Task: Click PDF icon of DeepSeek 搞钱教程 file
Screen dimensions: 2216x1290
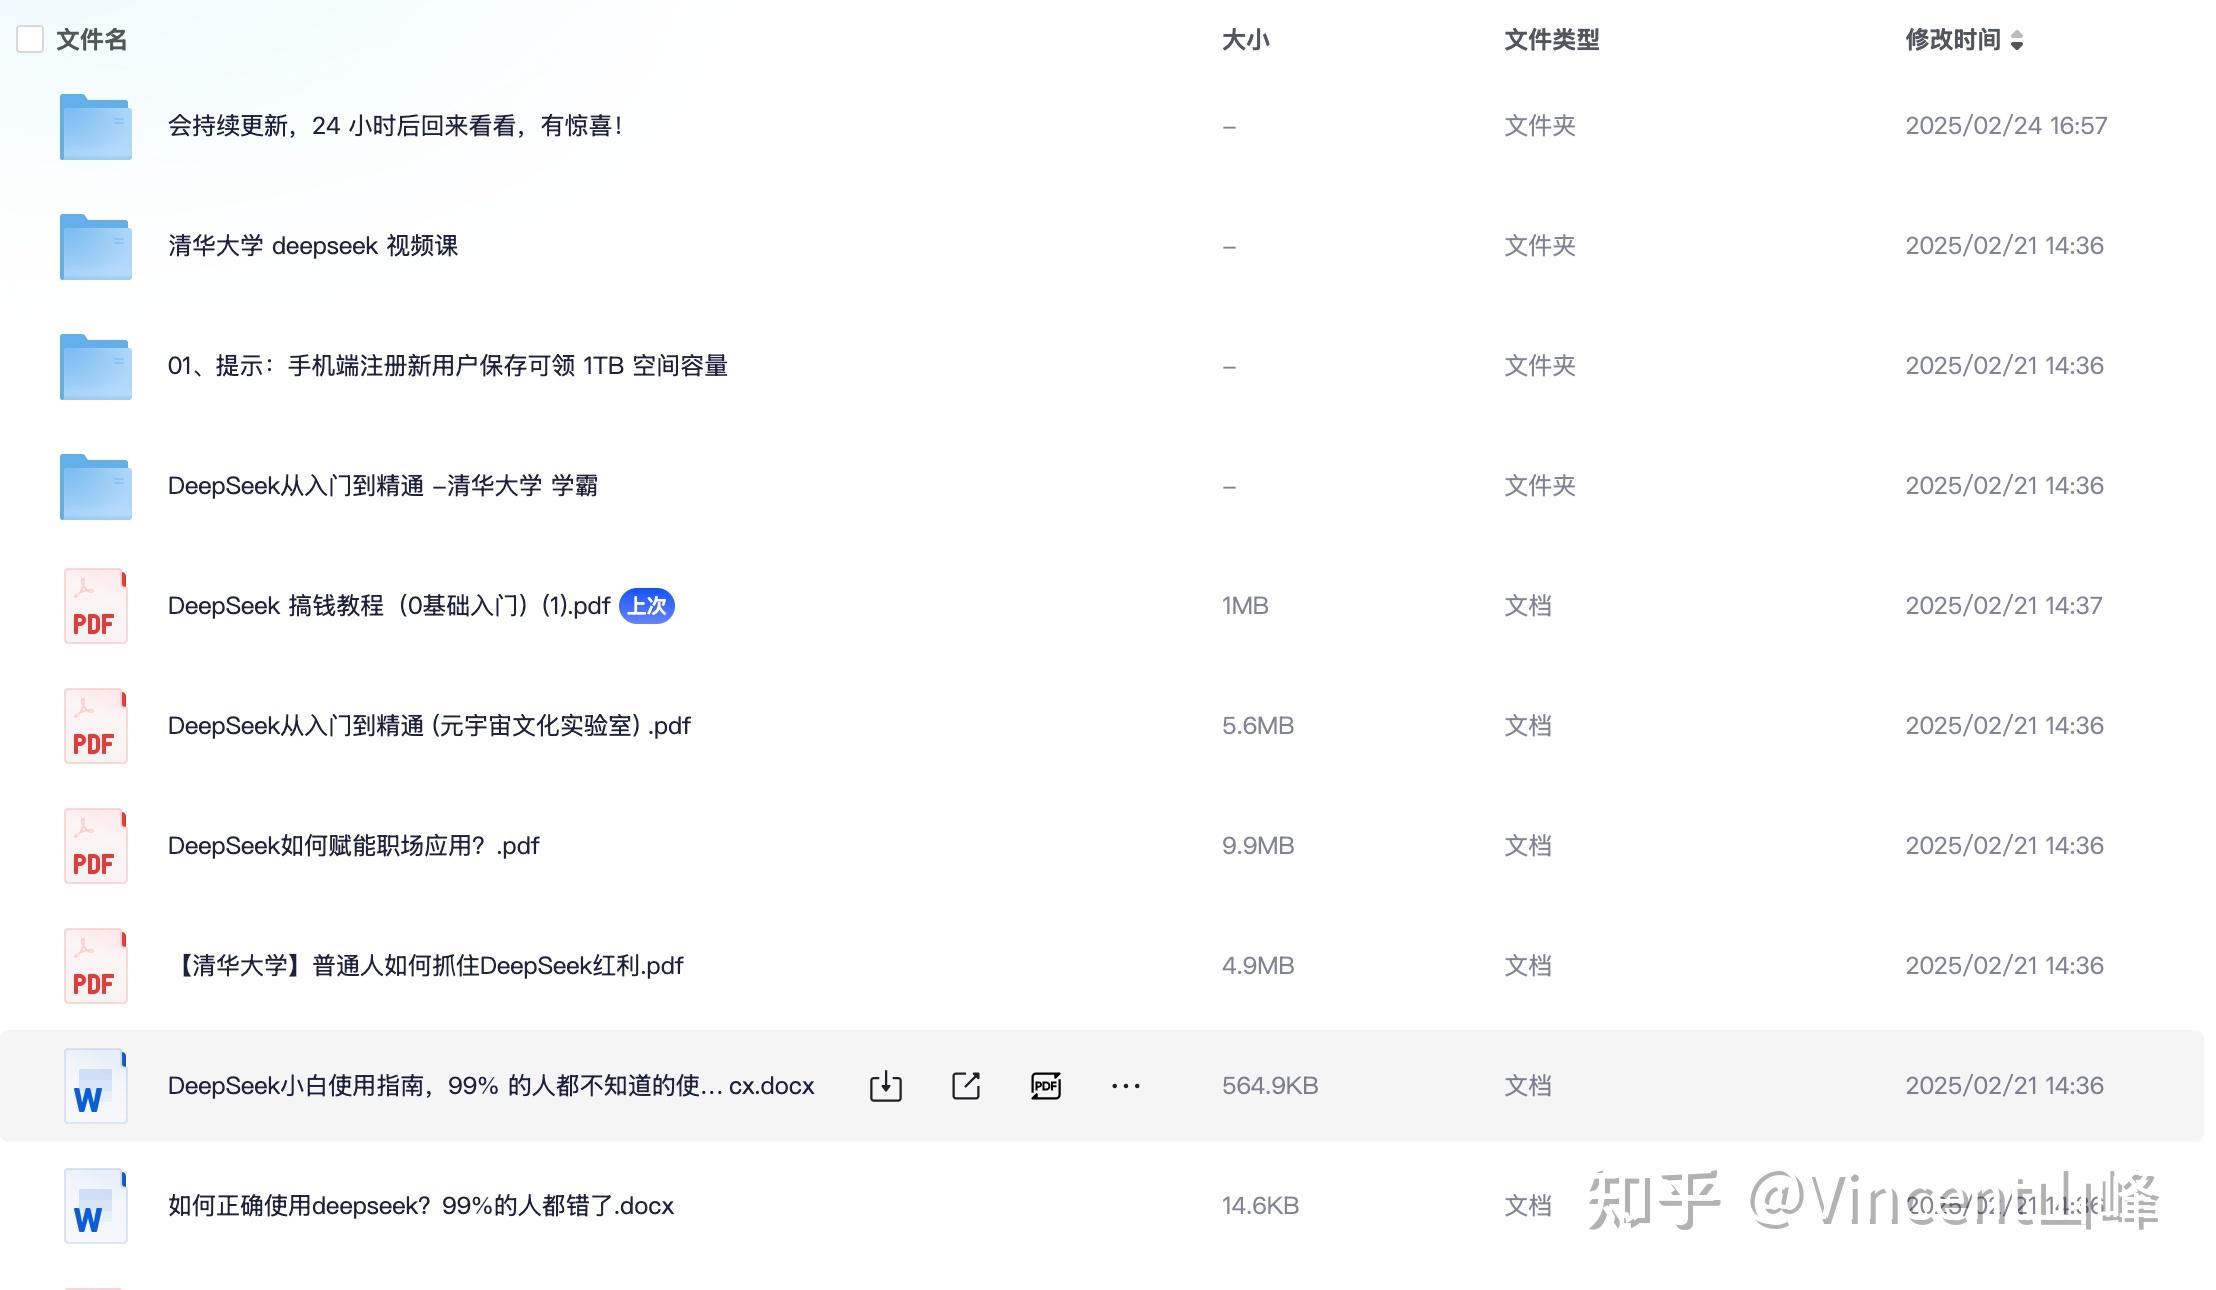Action: [95, 606]
